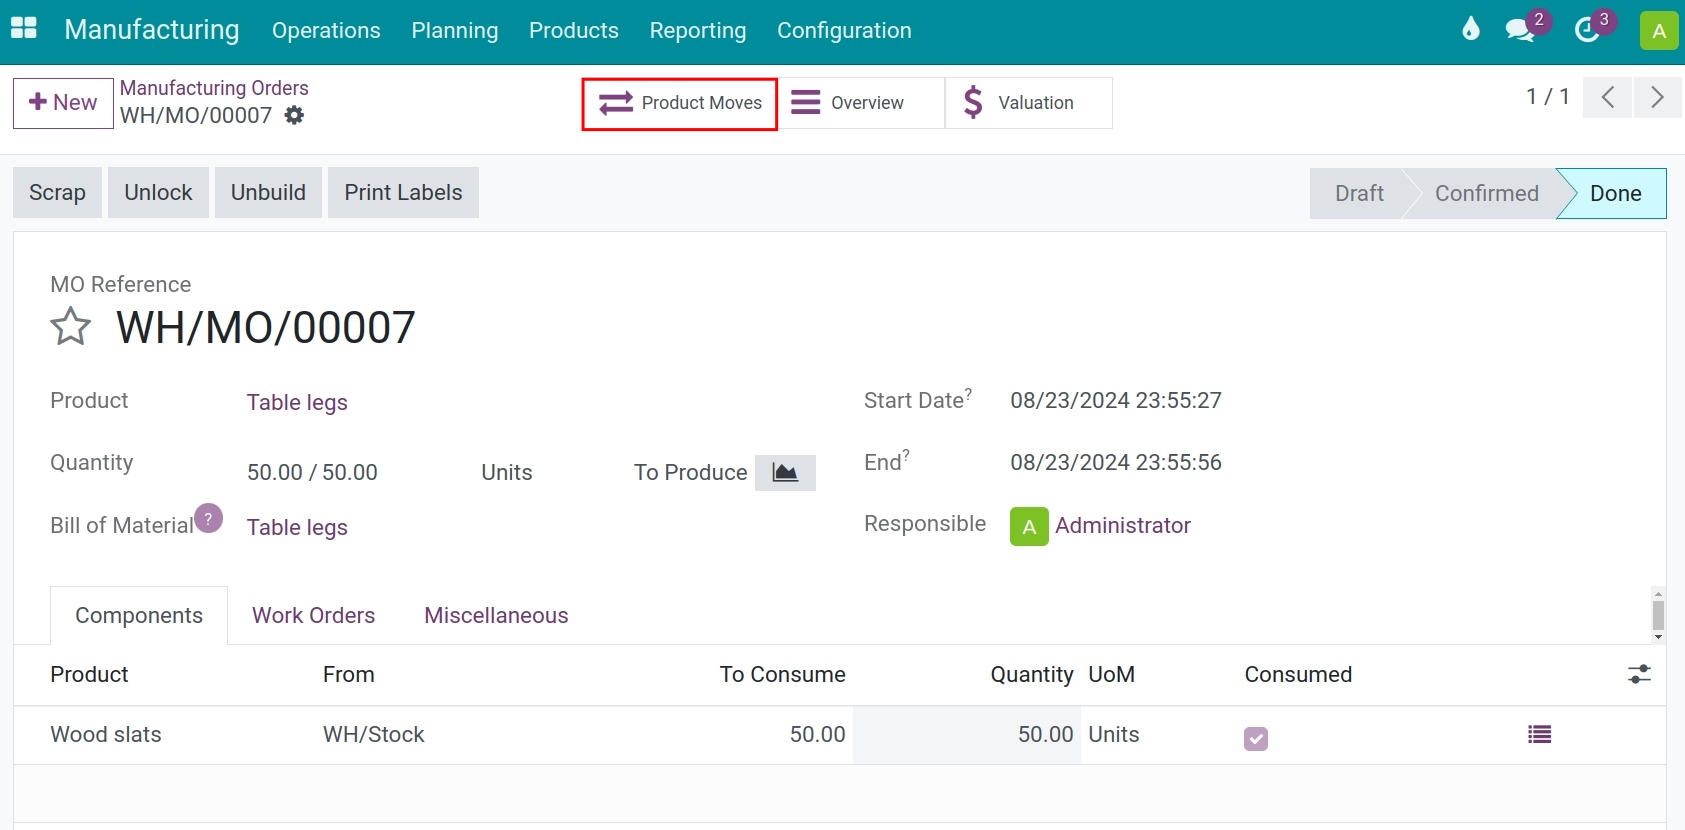Open the conversations messages icon

coord(1520,29)
